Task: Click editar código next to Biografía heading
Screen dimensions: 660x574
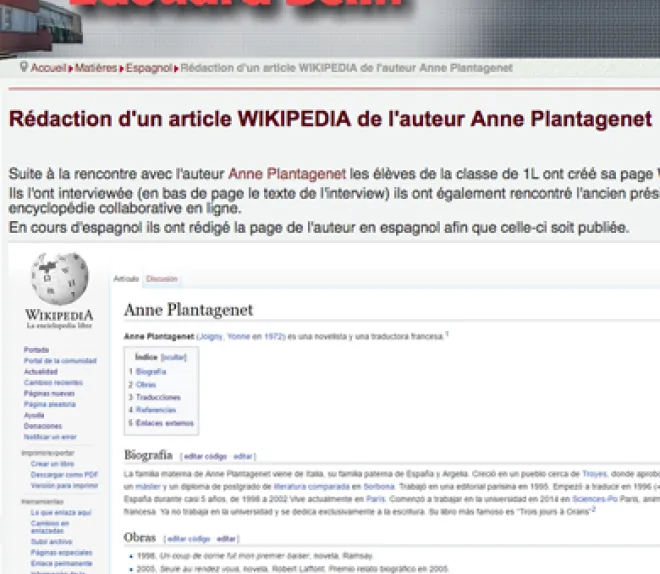Action: 205,456
